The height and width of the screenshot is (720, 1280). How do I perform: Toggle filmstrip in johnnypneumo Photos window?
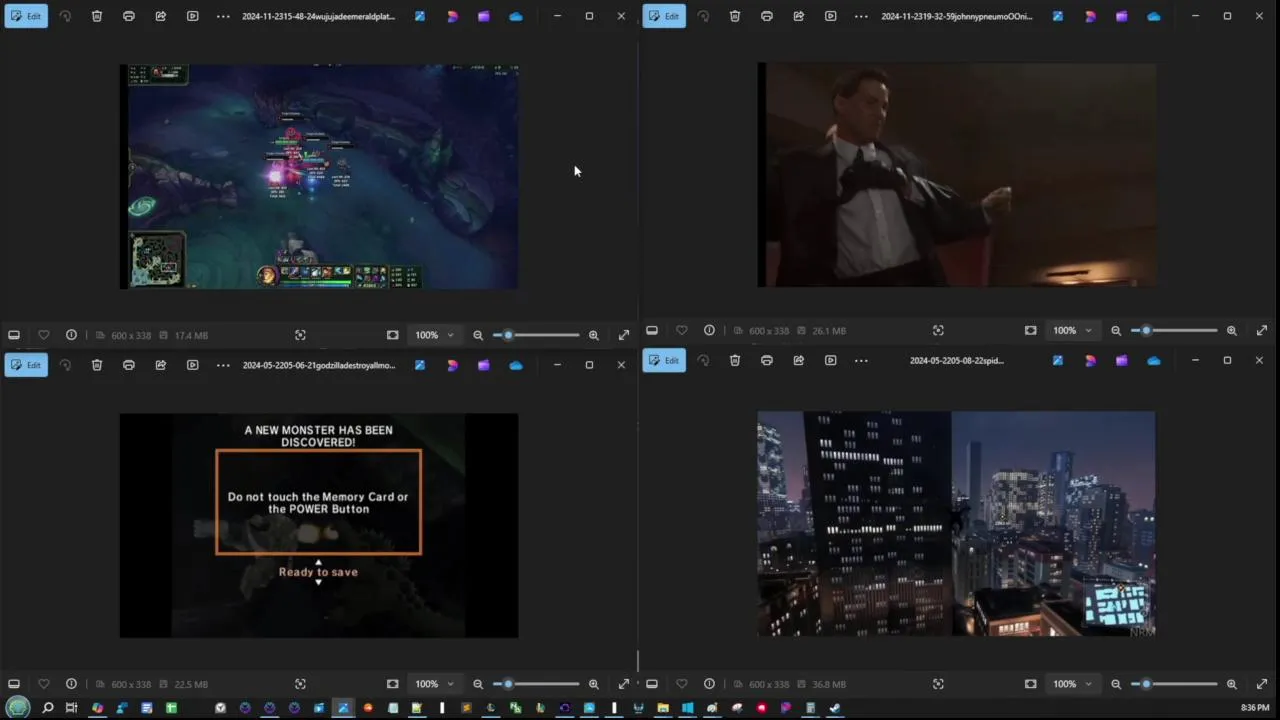coord(652,330)
